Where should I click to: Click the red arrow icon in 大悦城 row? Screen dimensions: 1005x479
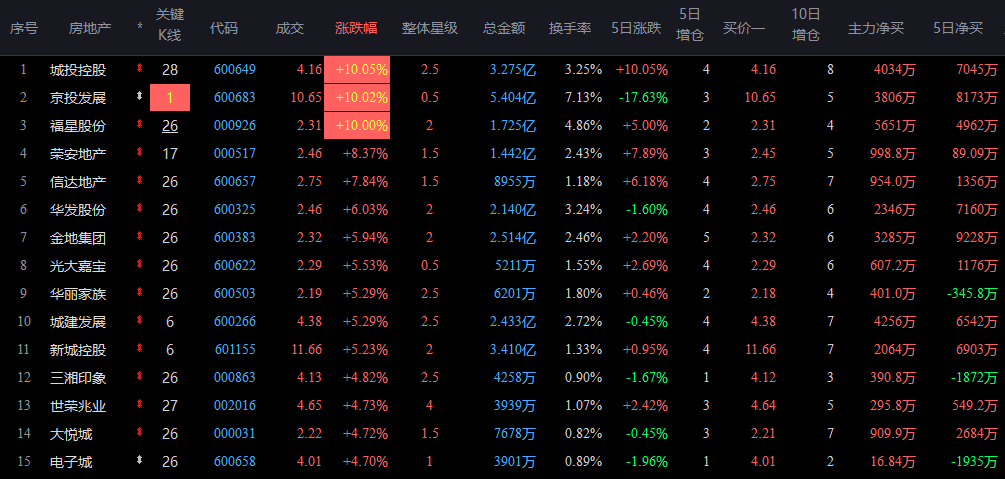(x=140, y=433)
